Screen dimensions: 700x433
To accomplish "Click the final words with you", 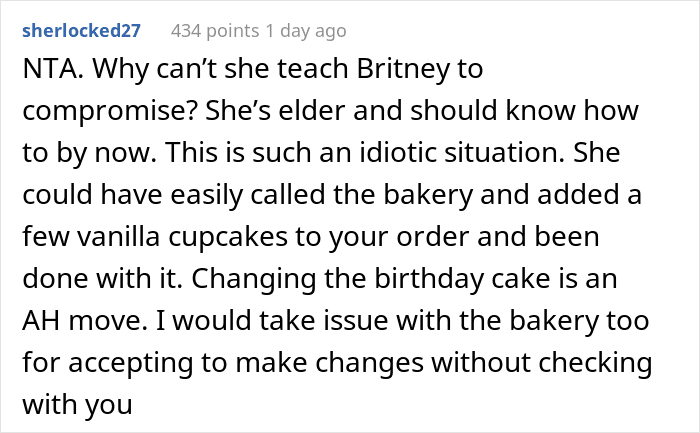I will pos(77,404).
